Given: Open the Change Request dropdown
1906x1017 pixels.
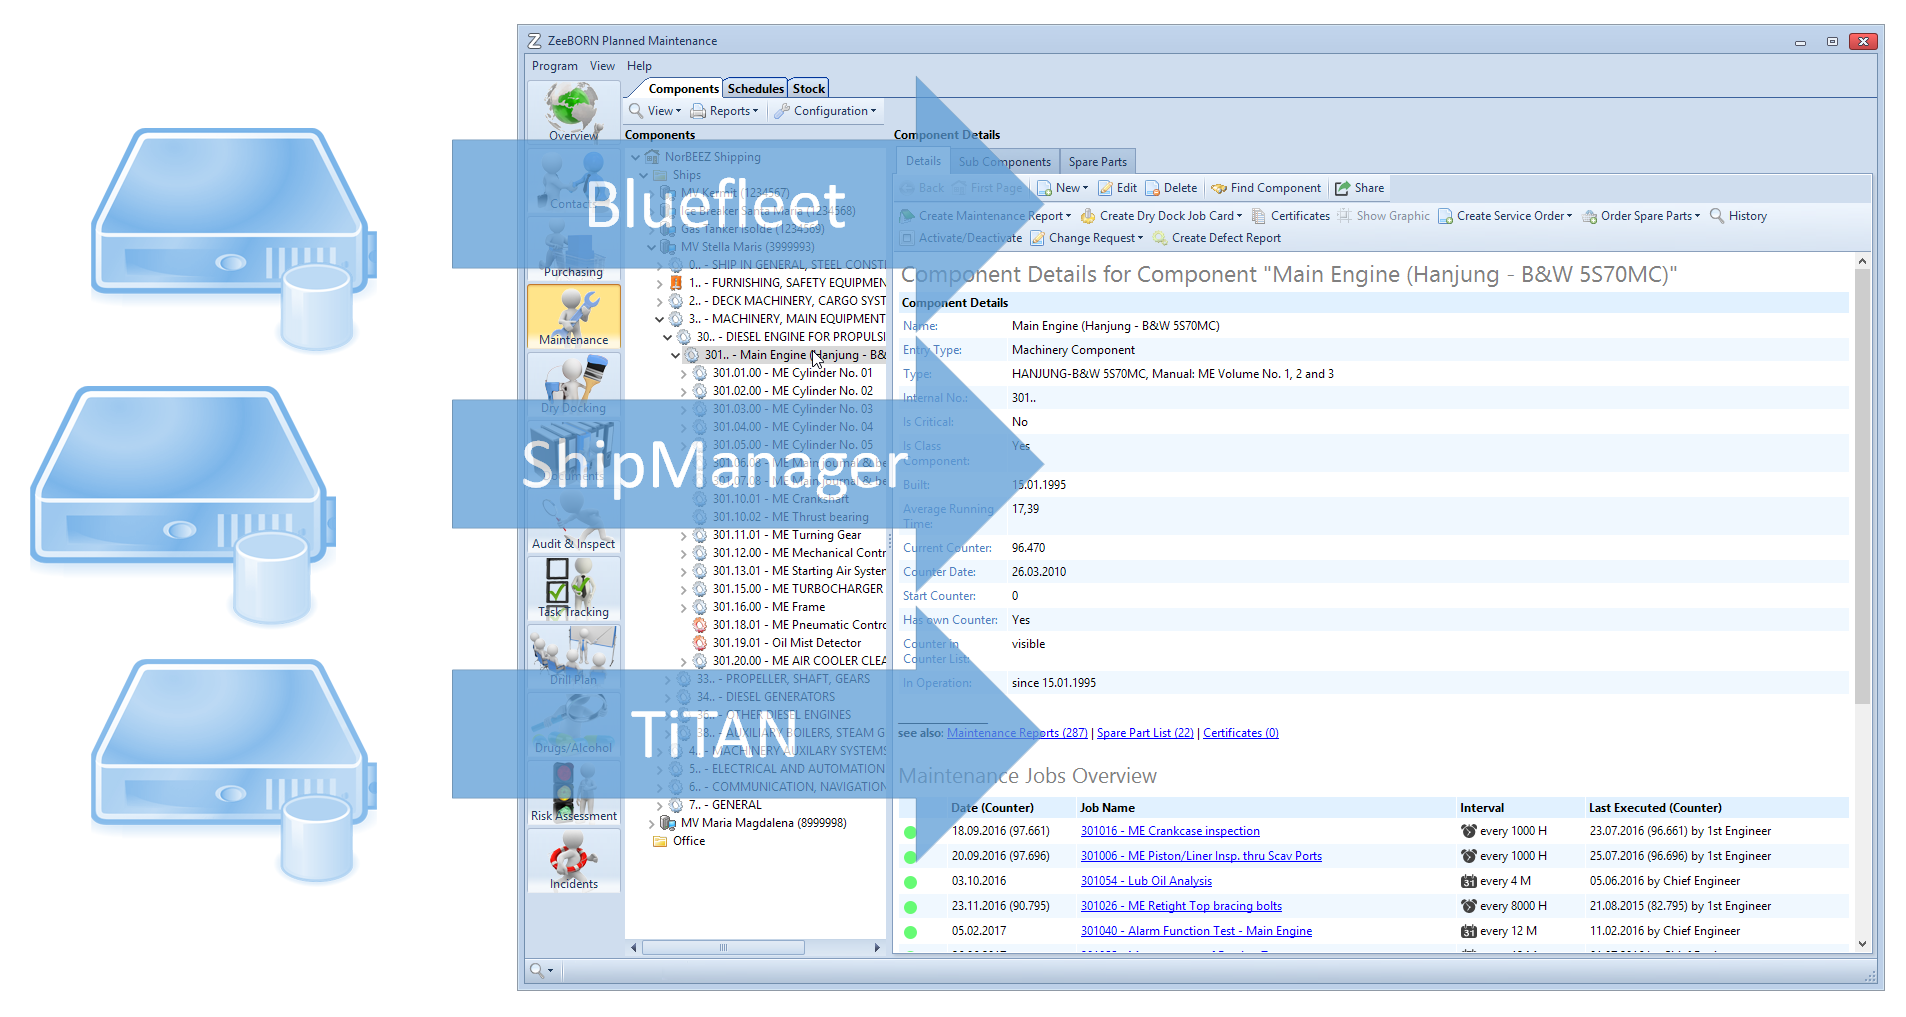Looking at the screenshot, I should 1087,238.
